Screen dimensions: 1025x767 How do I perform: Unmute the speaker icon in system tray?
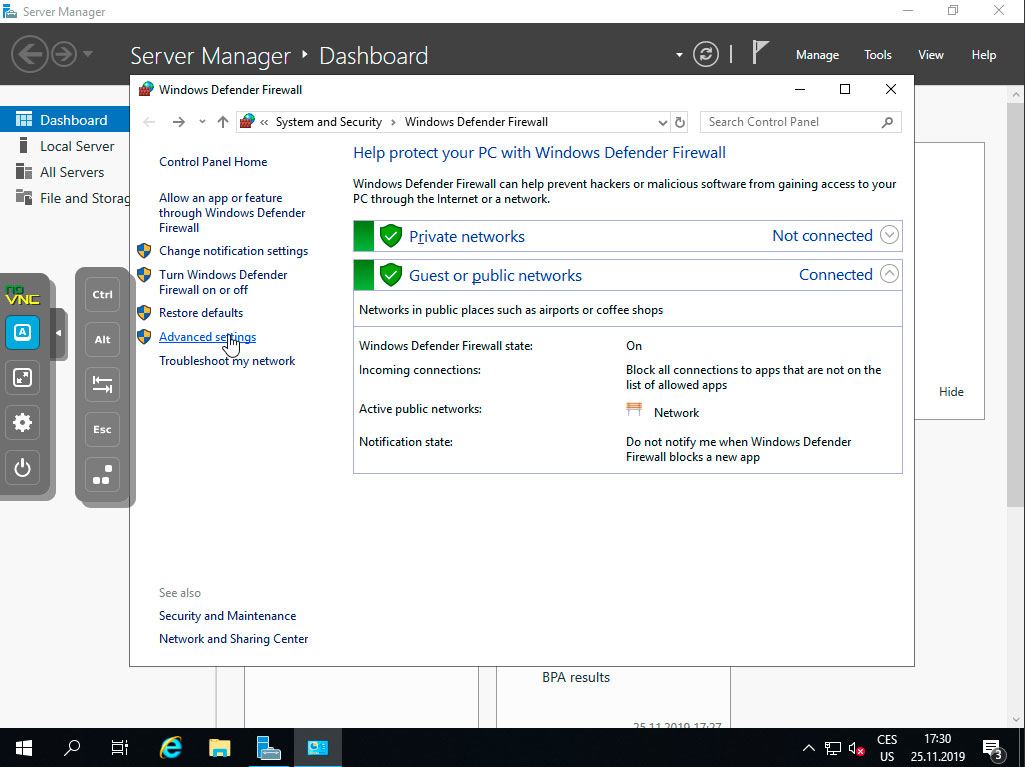(855, 747)
